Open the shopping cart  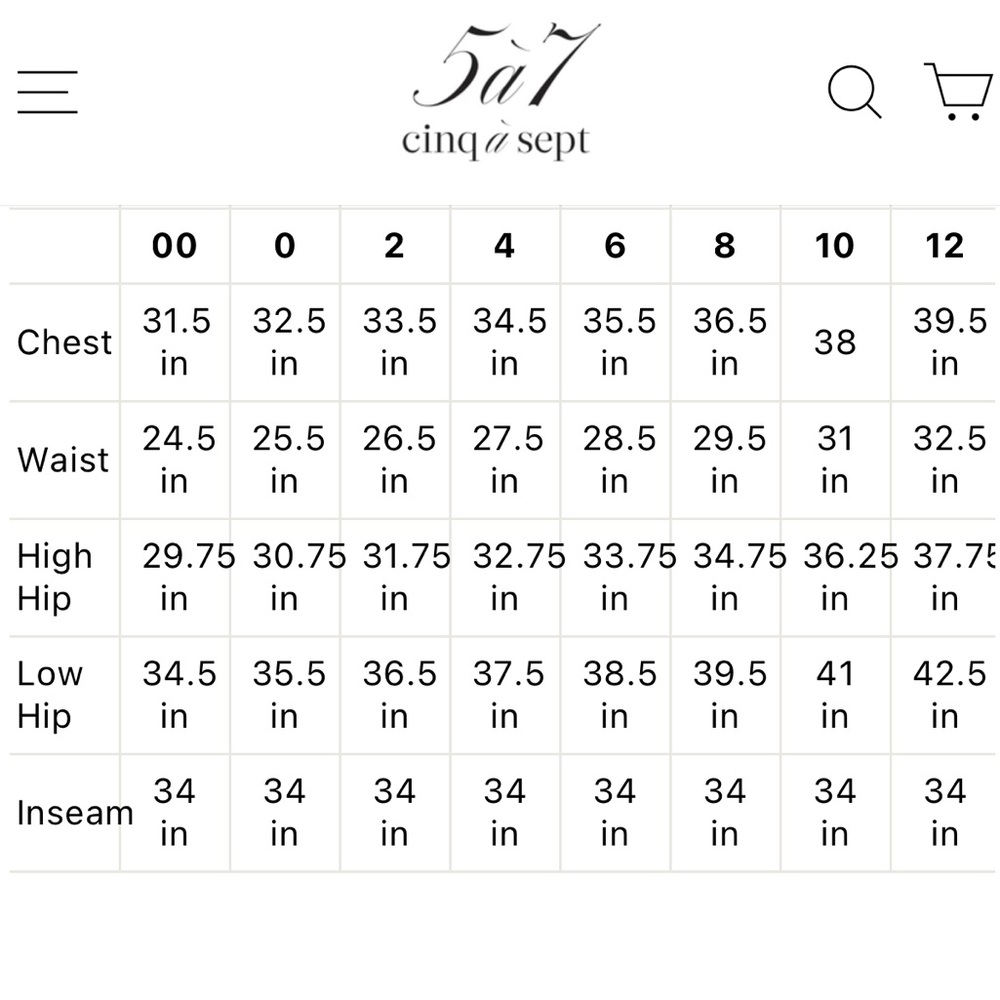pos(959,91)
